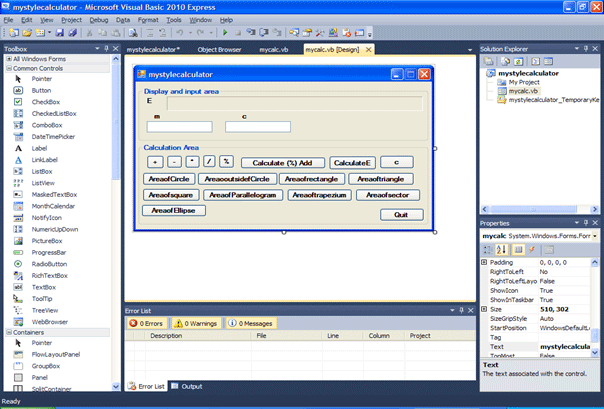Click the Quit button on the form
The width and height of the screenshot is (604, 409).
pos(401,215)
